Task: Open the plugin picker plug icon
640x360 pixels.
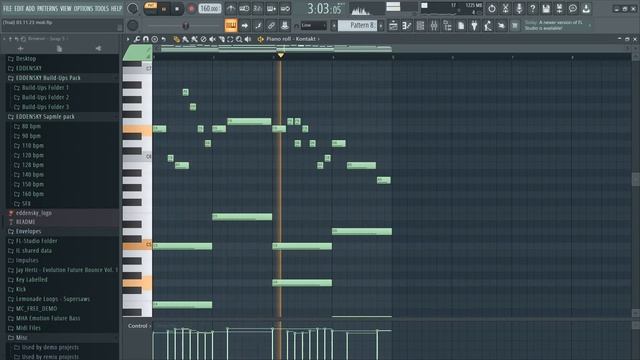Action: tap(474, 26)
